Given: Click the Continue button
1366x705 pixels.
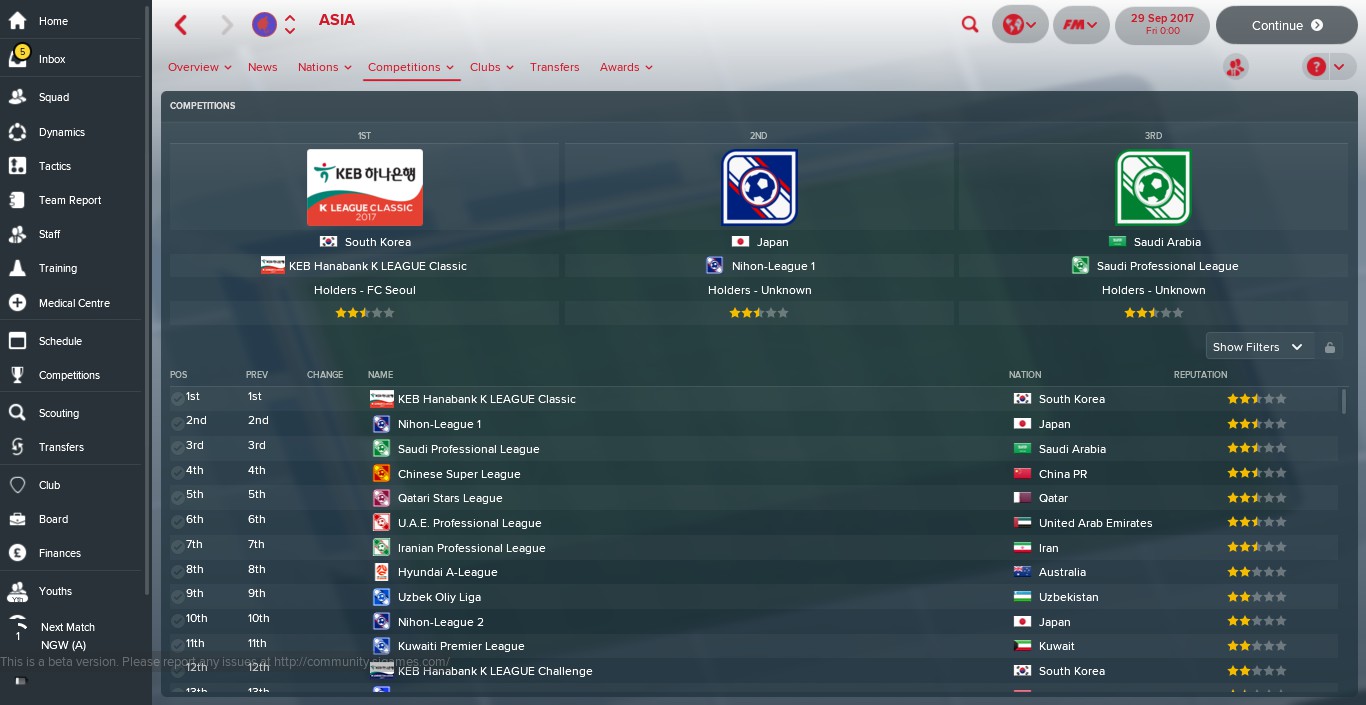Looking at the screenshot, I should (x=1286, y=25).
